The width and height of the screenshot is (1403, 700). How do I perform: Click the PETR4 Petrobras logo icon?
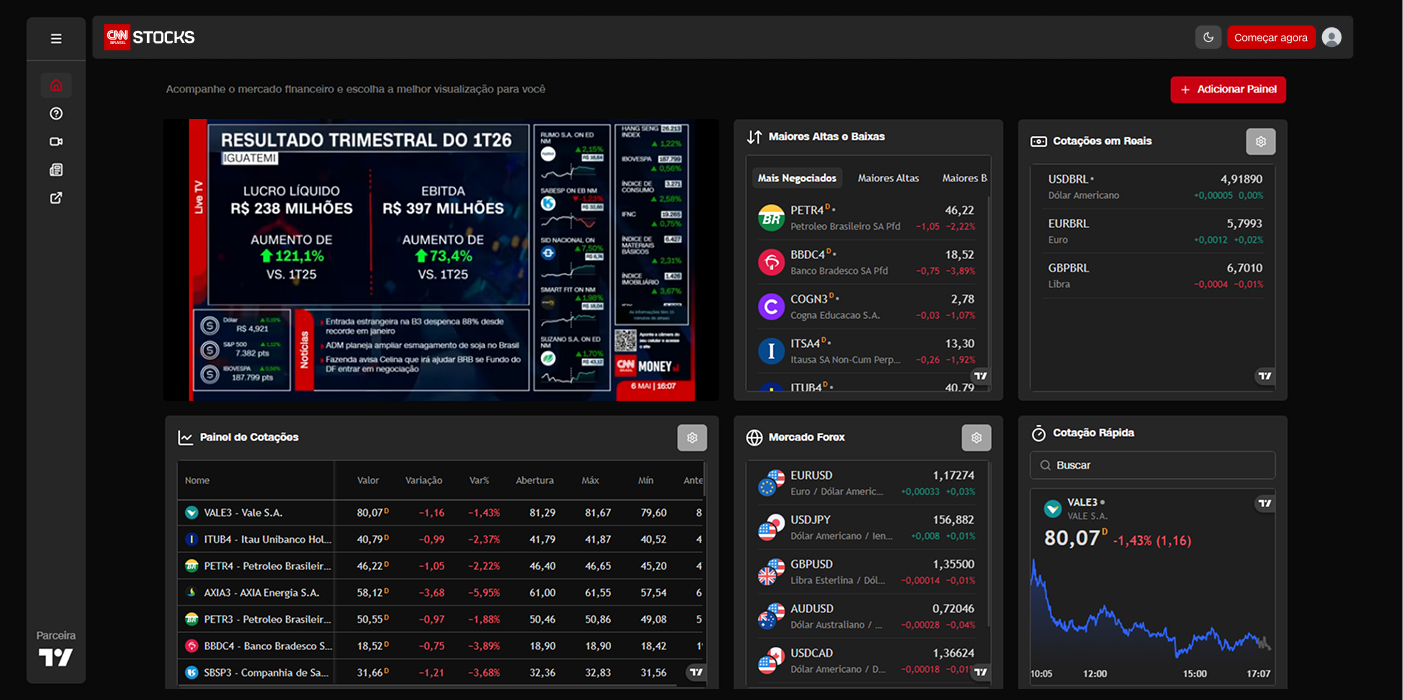[x=771, y=218]
